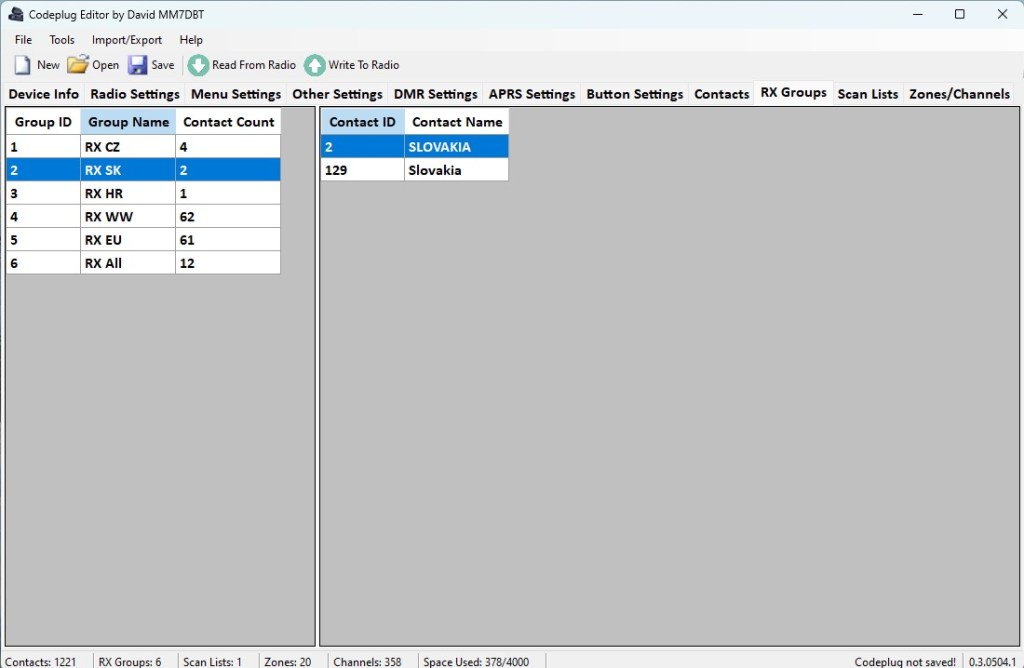Click the app icon in title bar
Screen dimensions: 1024x668
(x=15, y=14)
